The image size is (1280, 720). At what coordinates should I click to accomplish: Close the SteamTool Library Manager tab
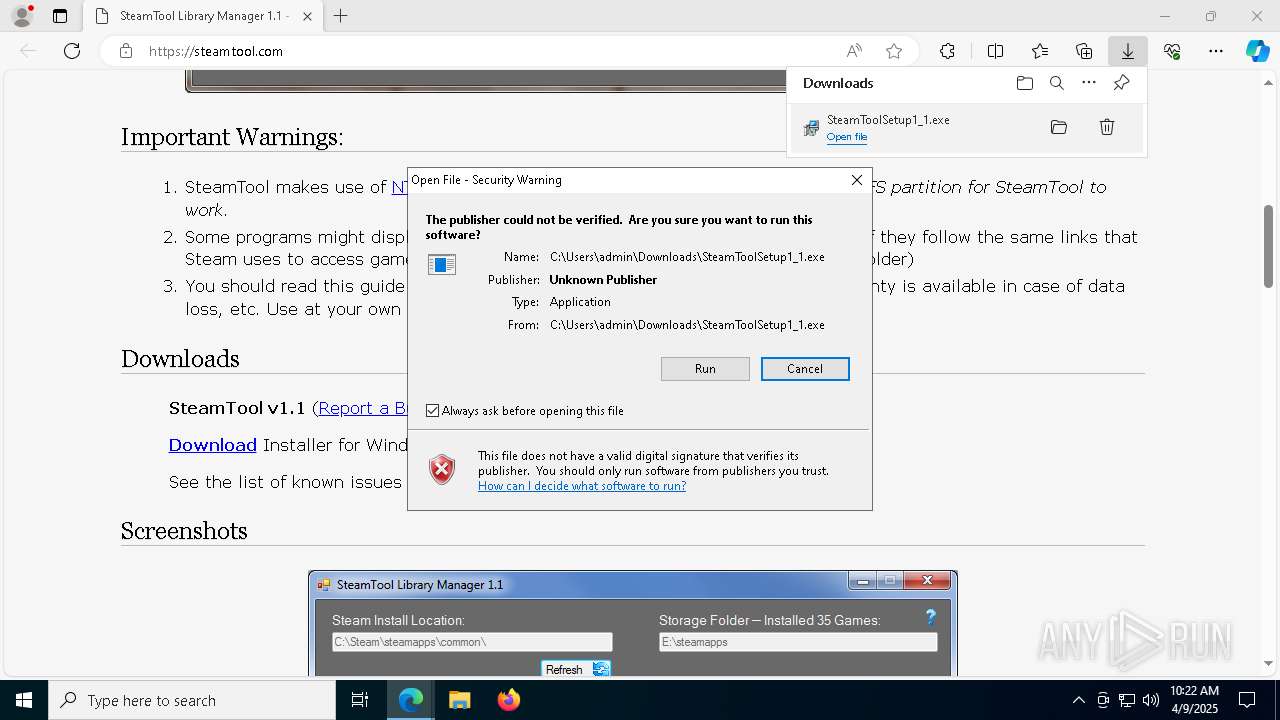(307, 16)
